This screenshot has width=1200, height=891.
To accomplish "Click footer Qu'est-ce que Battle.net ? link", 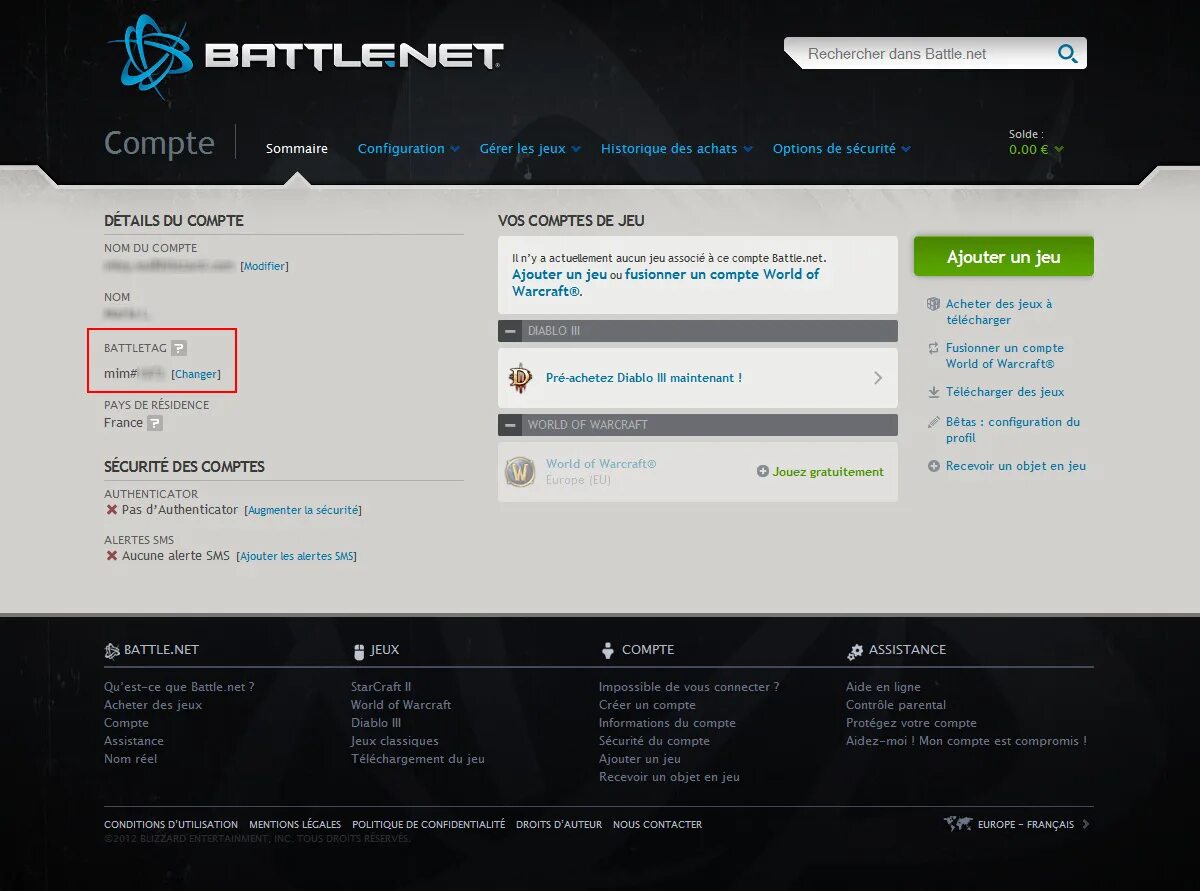I will [x=179, y=687].
